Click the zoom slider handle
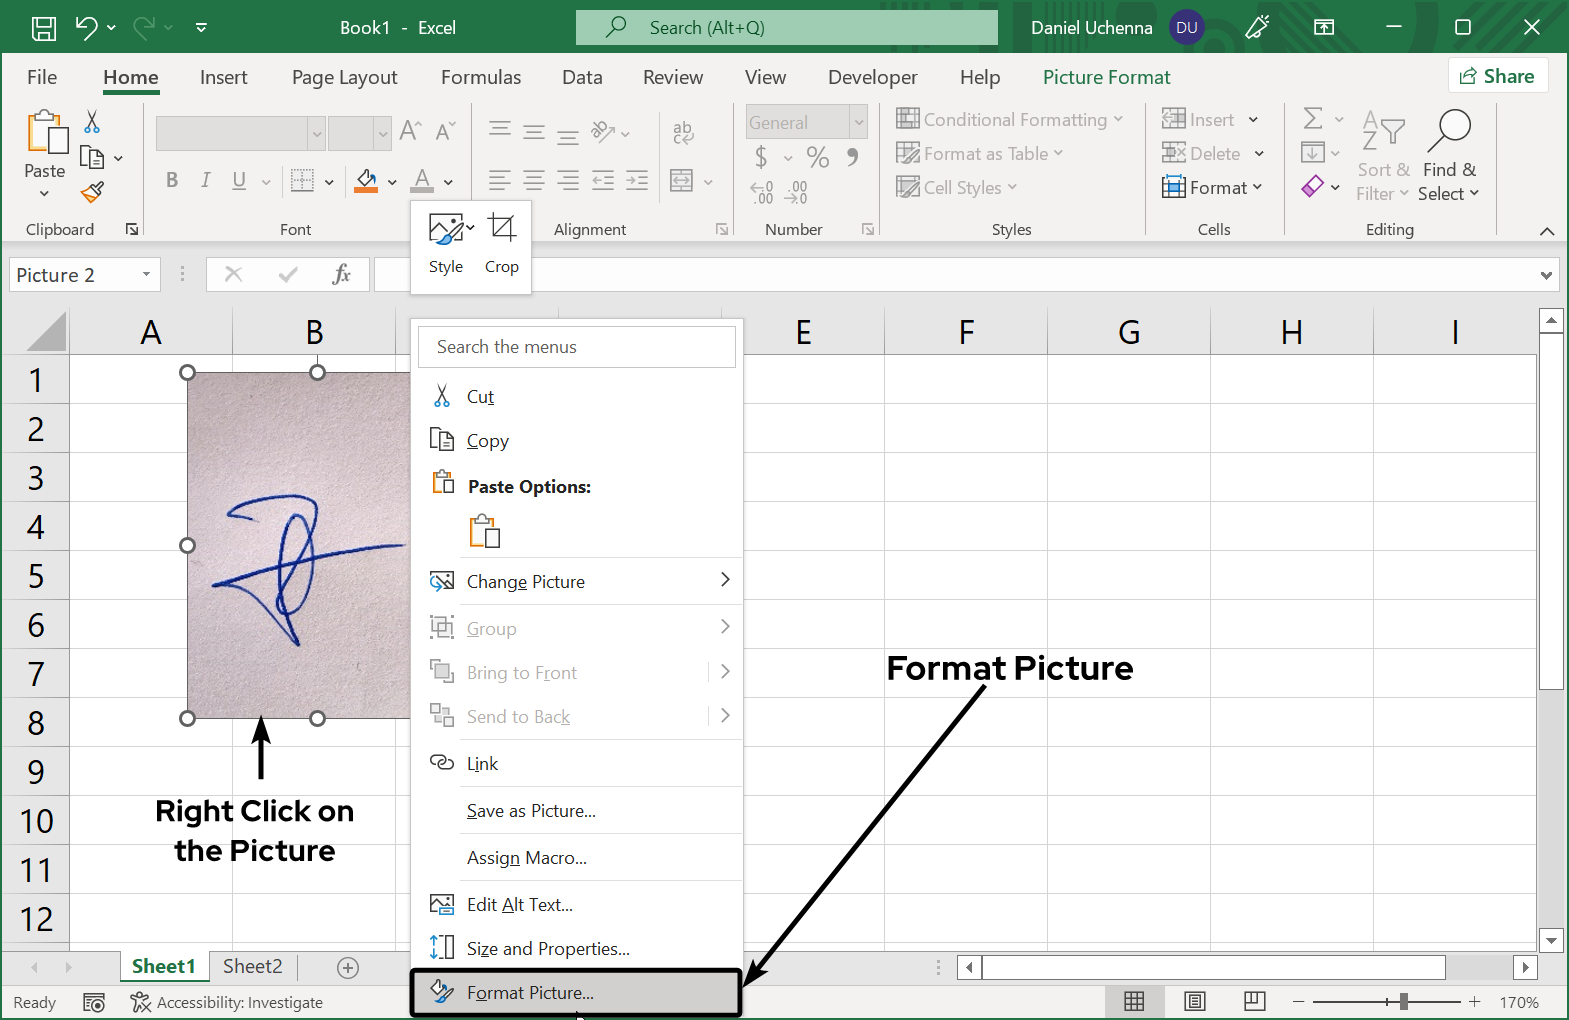Screen dimensions: 1569x1020 coord(1403,1002)
